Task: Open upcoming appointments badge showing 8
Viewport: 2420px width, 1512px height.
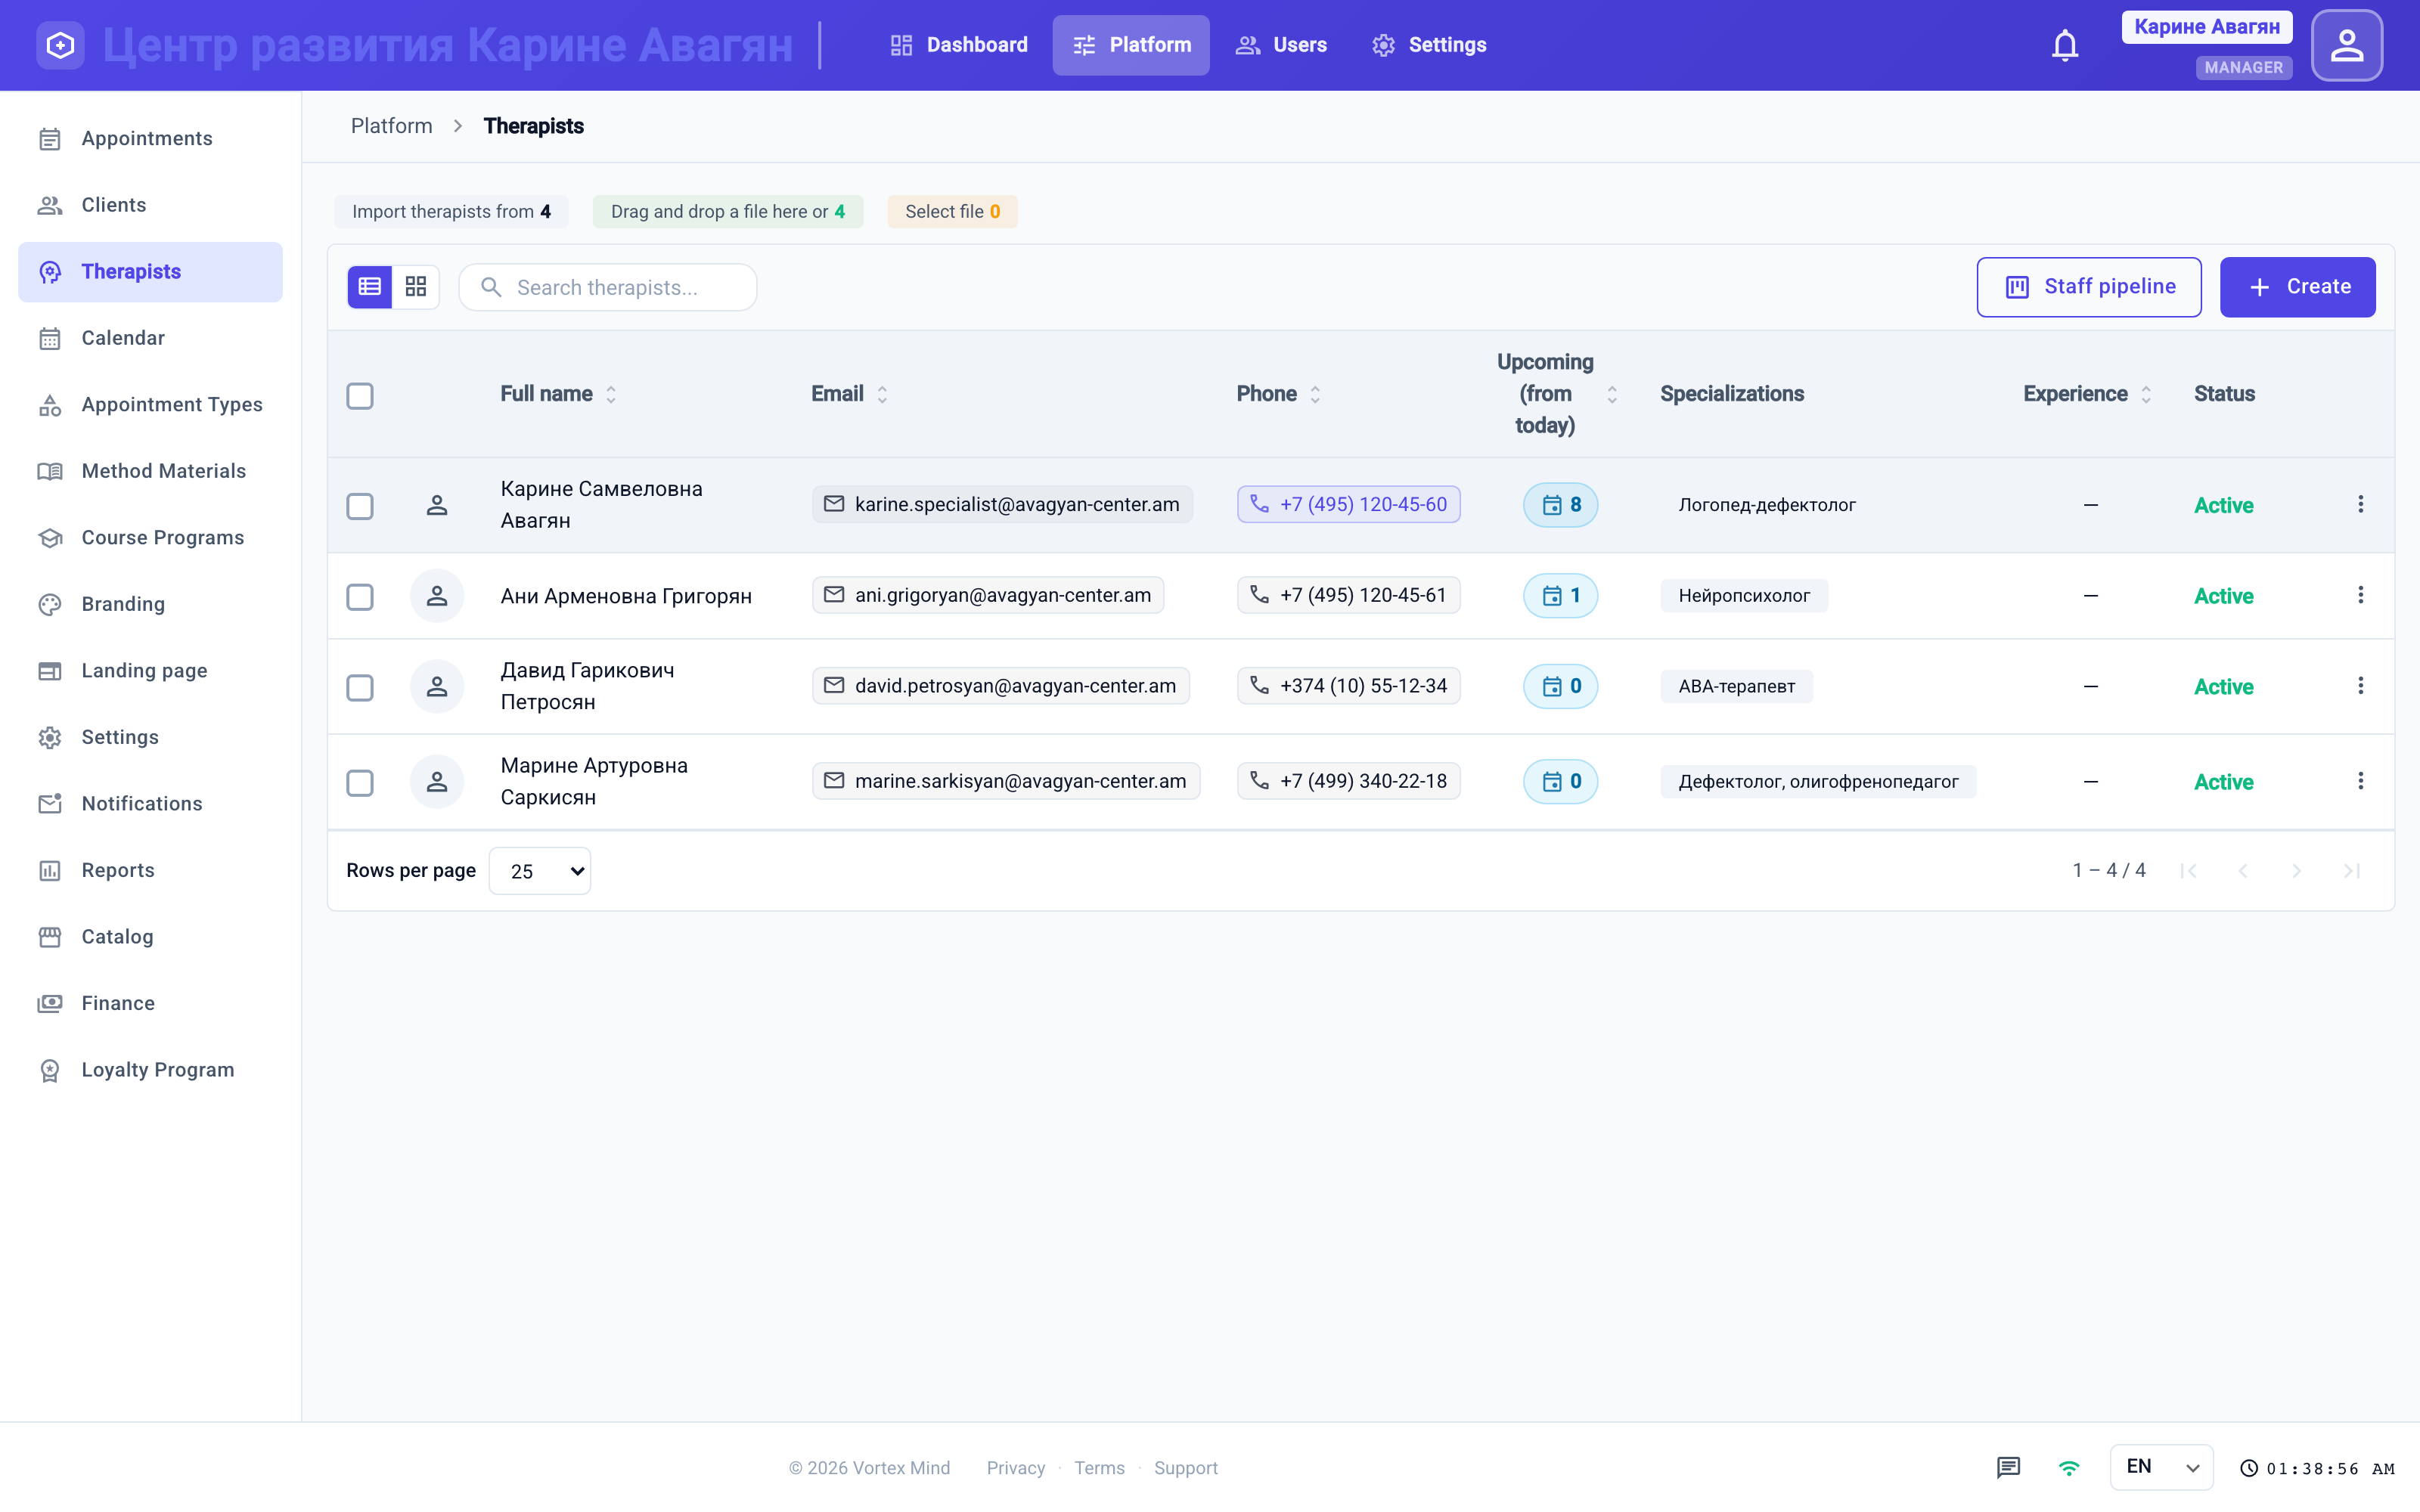Action: 1560,505
